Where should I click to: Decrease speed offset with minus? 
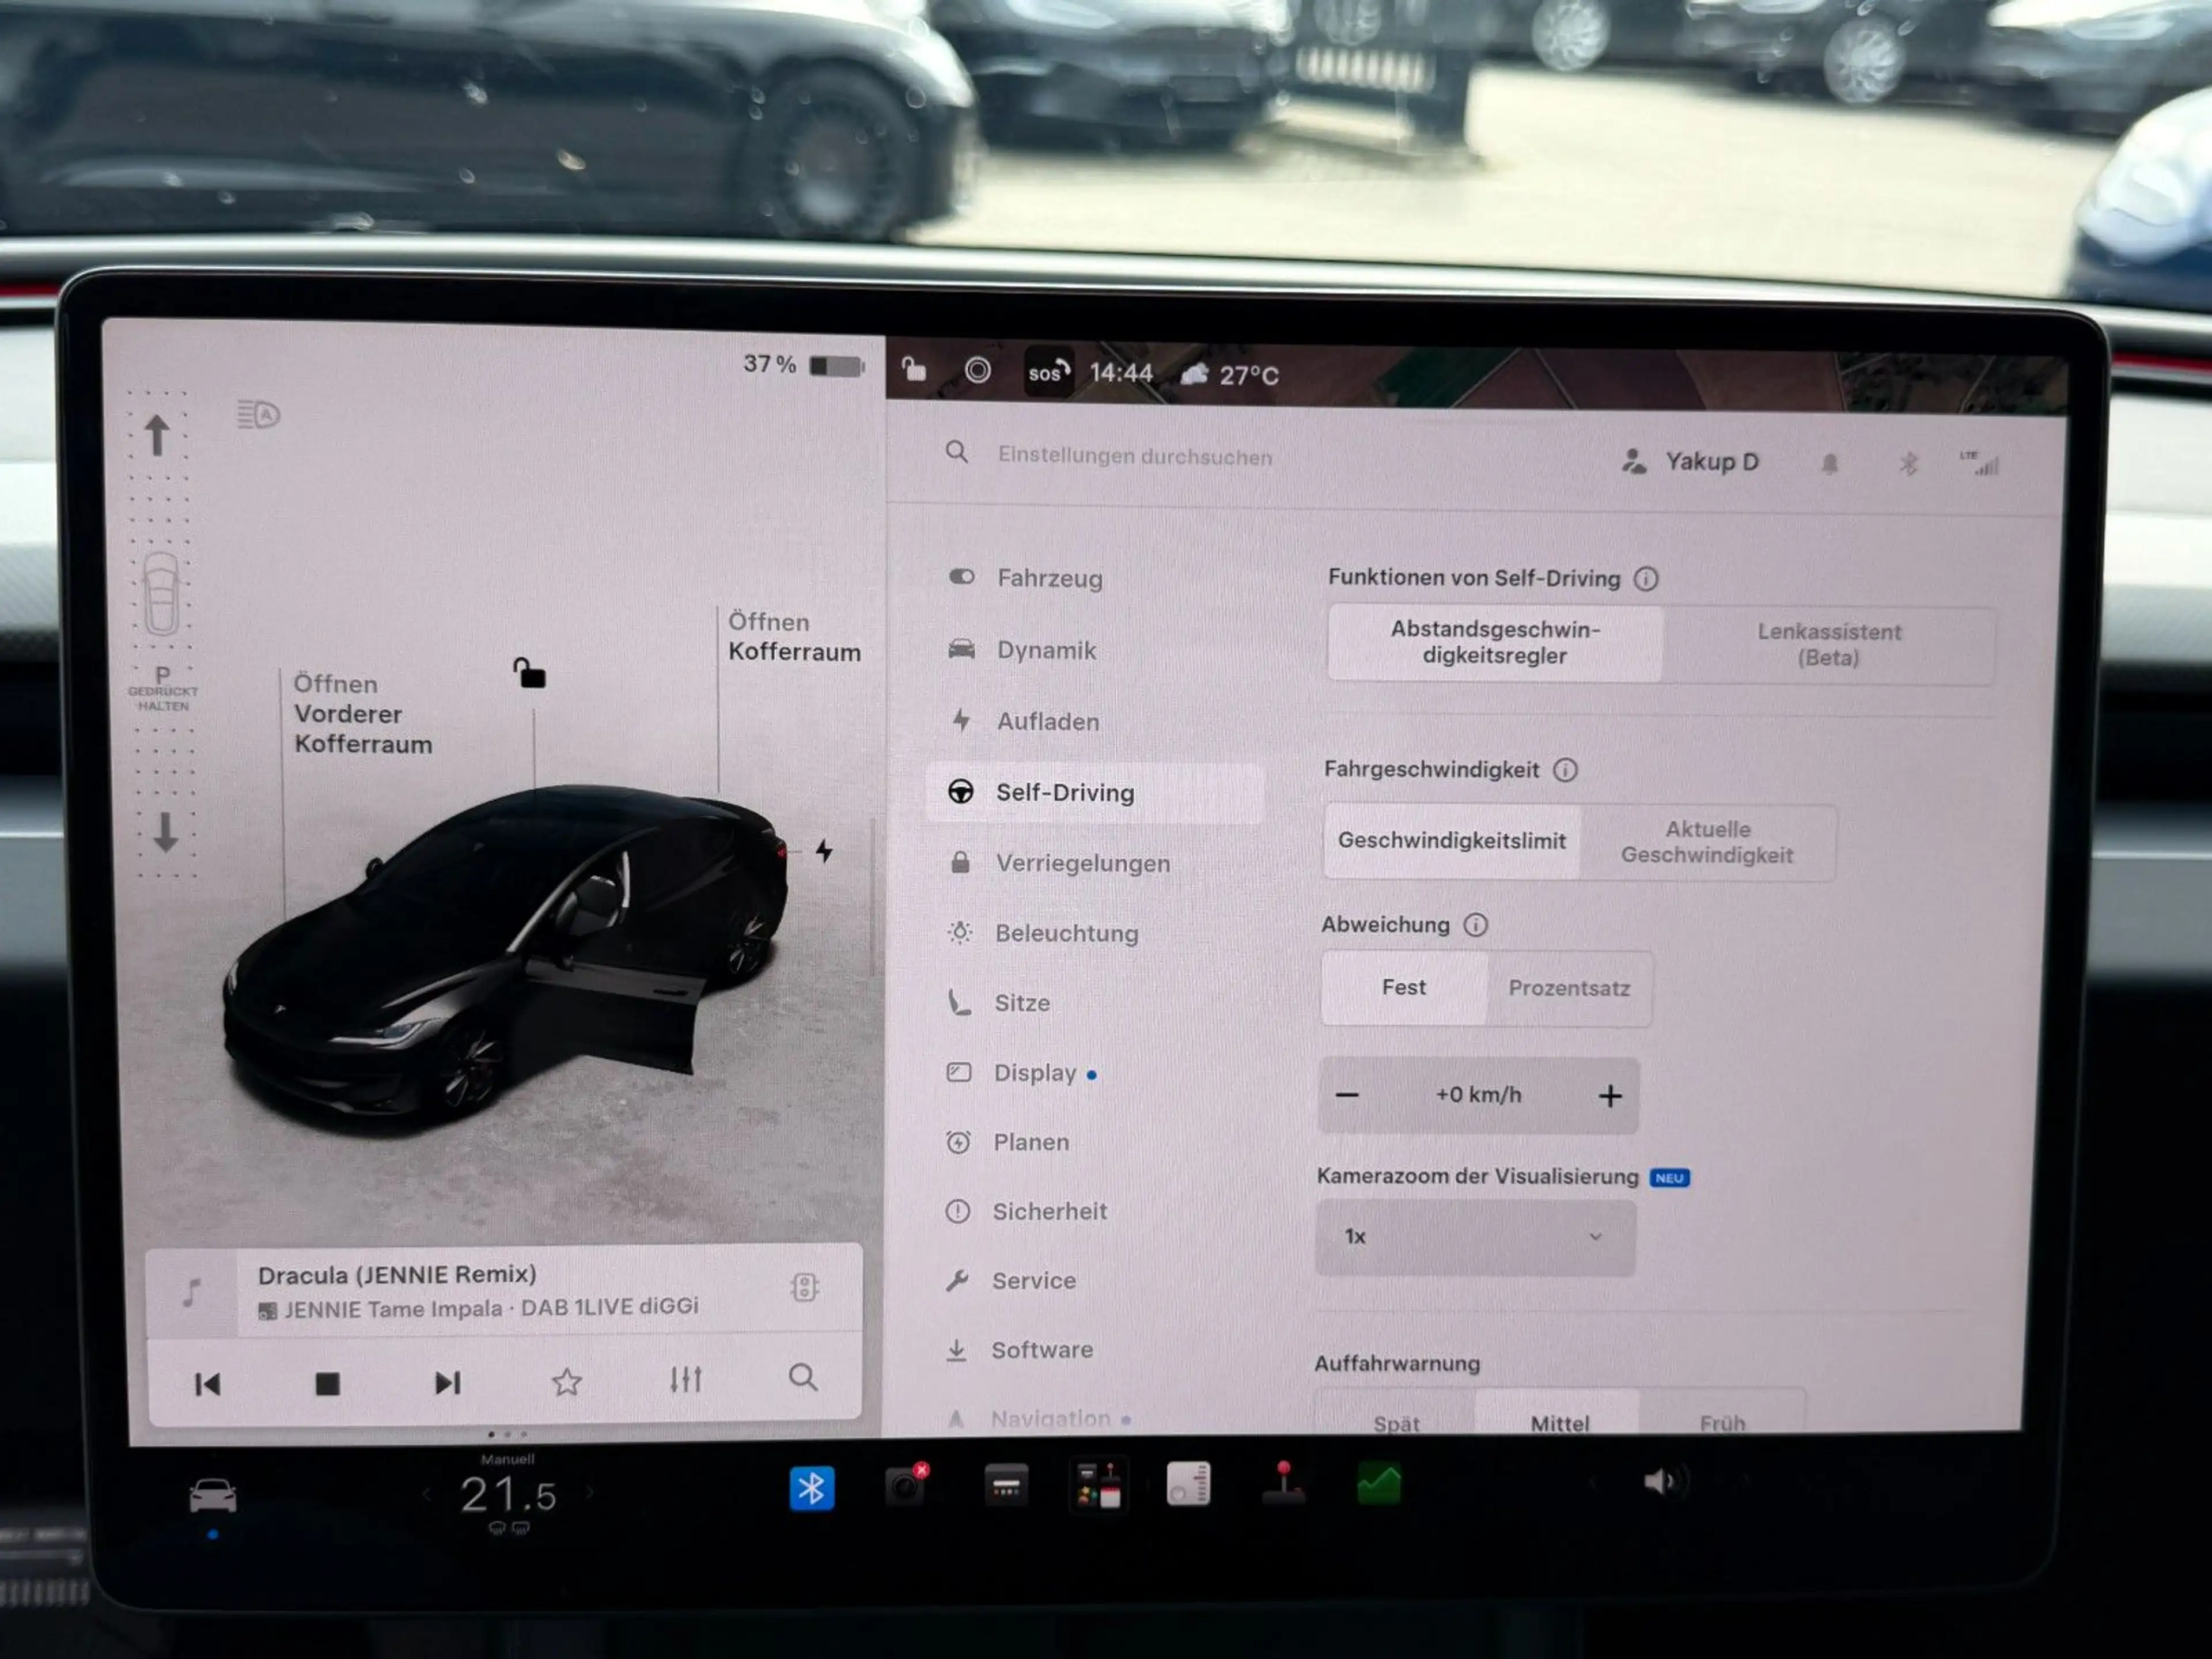click(x=1347, y=1095)
